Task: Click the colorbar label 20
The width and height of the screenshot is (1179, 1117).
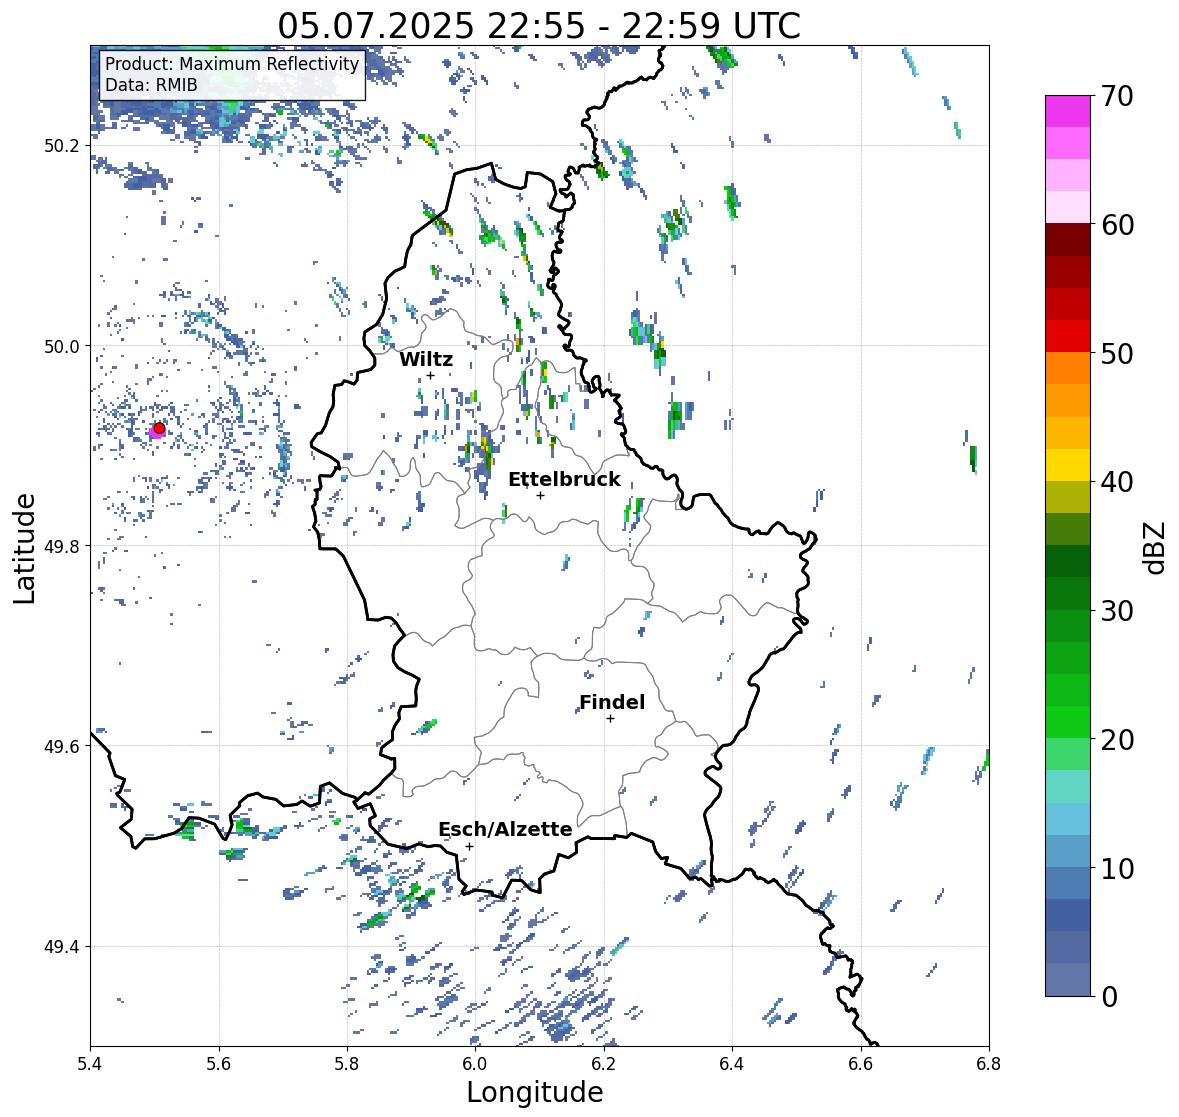Action: [x=1117, y=740]
